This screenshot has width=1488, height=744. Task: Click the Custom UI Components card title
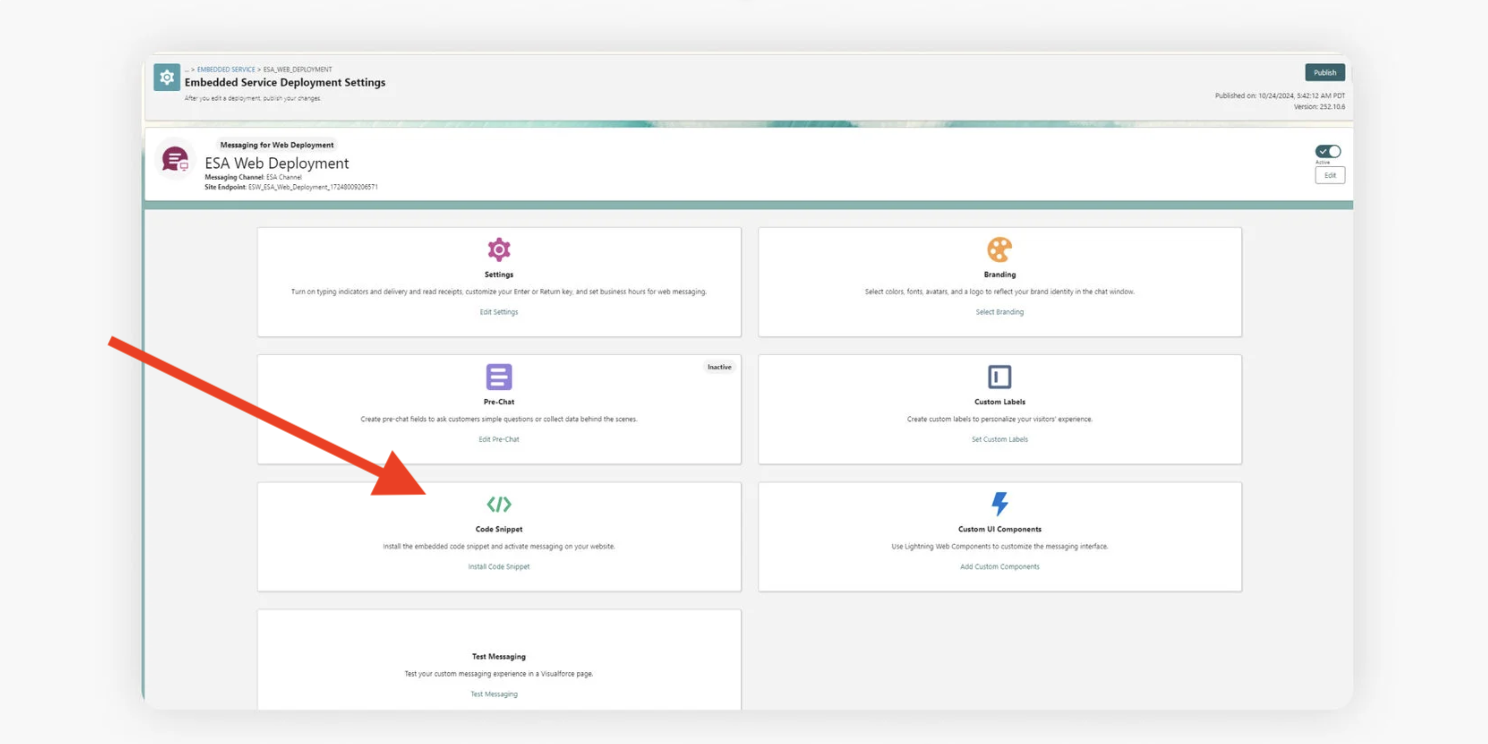1000,529
